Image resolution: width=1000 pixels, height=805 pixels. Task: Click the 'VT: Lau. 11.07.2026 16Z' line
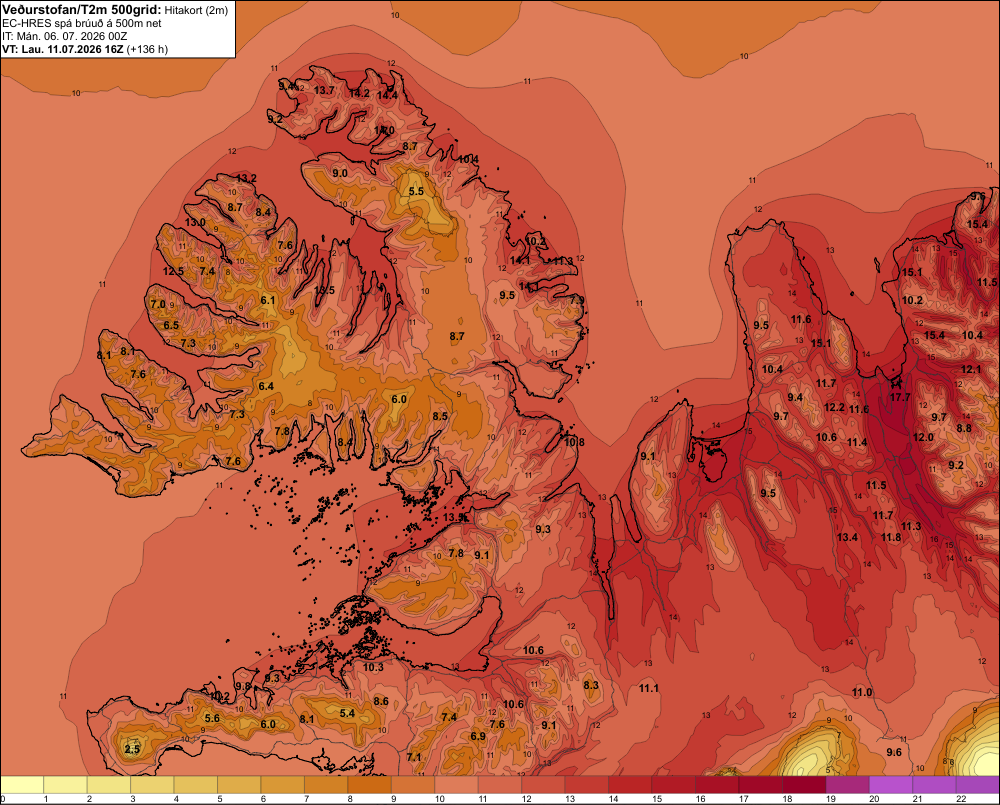62,49
